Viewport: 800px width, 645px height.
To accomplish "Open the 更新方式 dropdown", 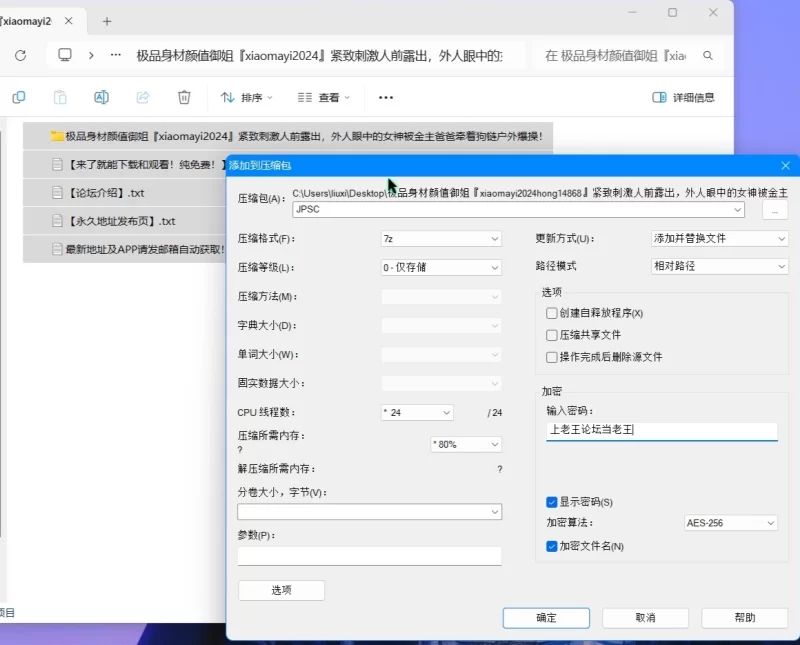I will click(x=719, y=238).
